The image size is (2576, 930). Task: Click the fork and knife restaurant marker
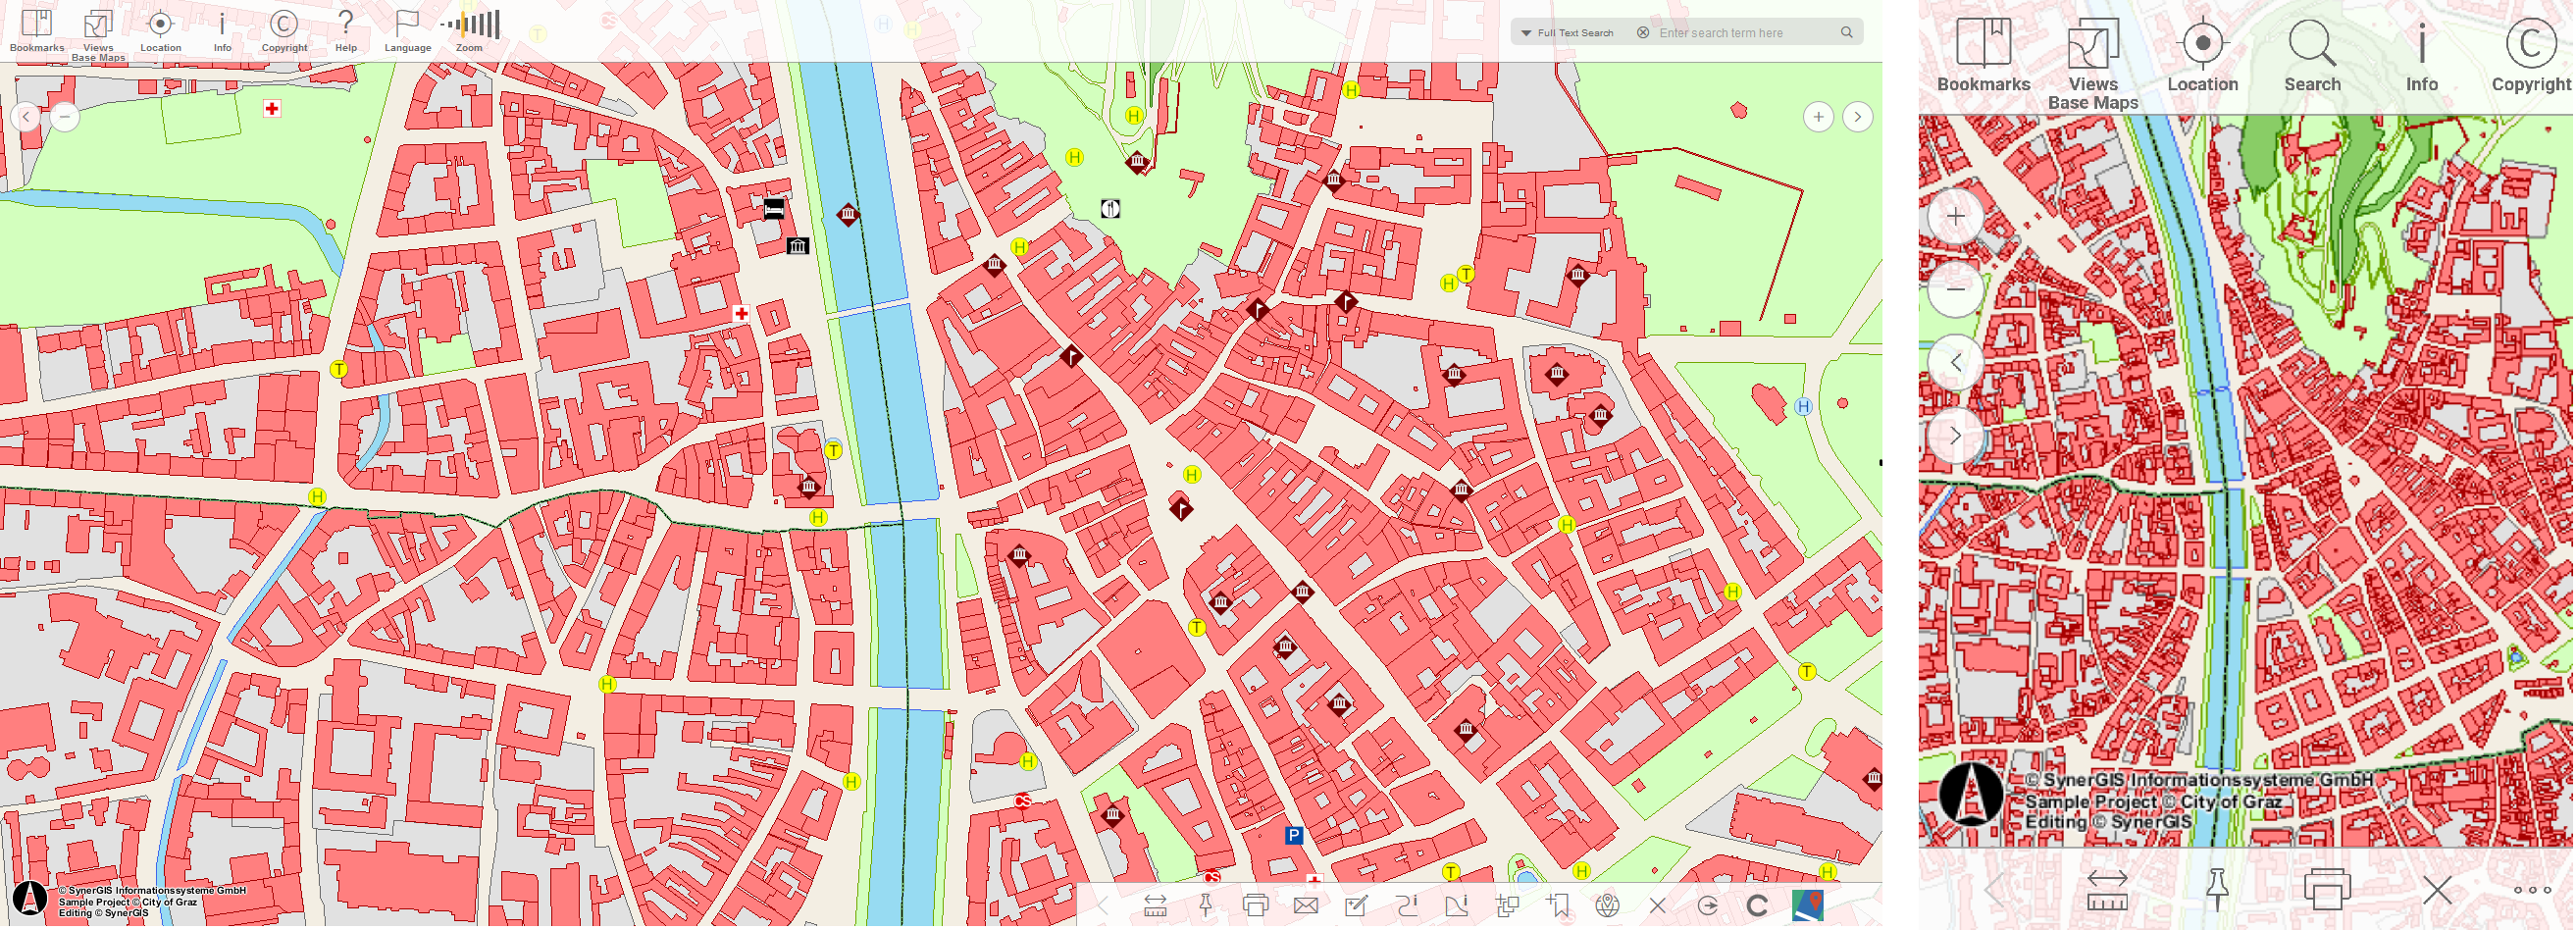point(1110,208)
